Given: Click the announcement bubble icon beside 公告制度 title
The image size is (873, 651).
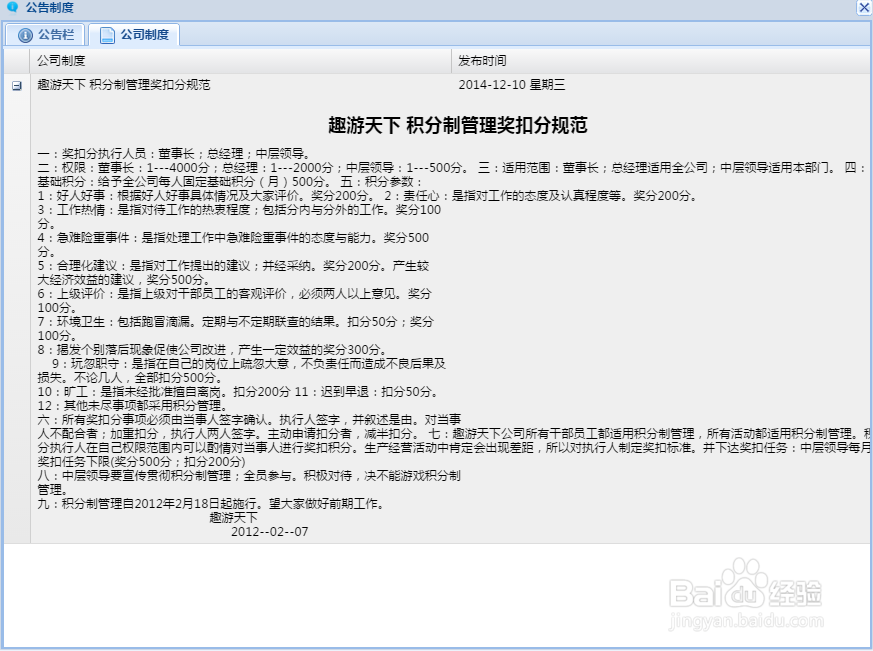Looking at the screenshot, I should pyautogui.click(x=10, y=8).
